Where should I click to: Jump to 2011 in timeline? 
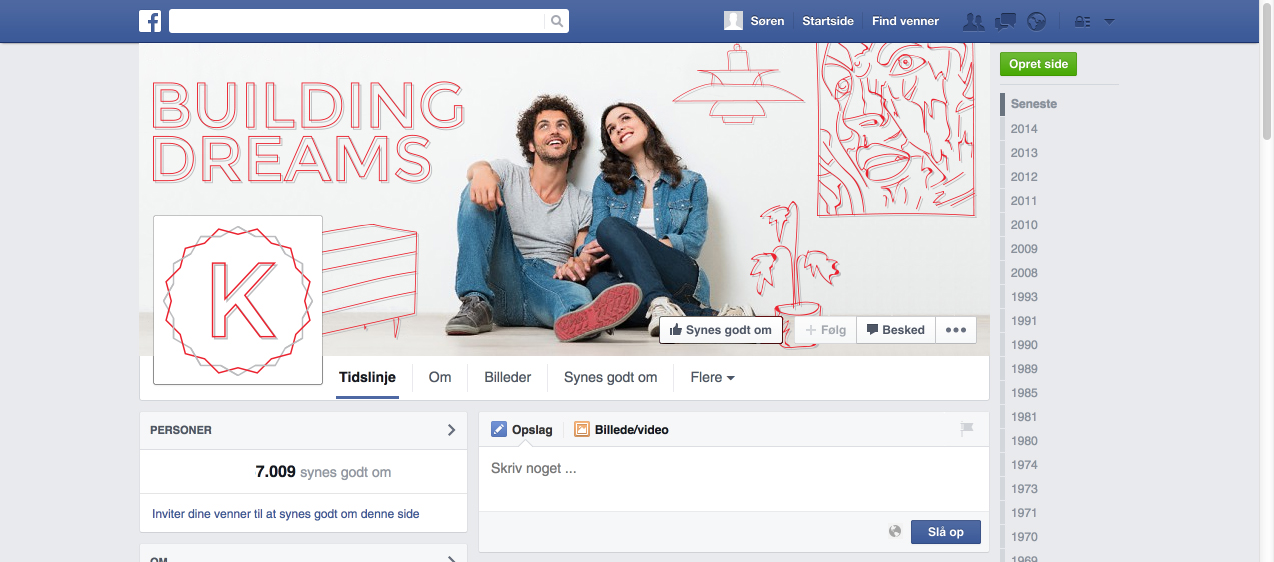point(1024,201)
